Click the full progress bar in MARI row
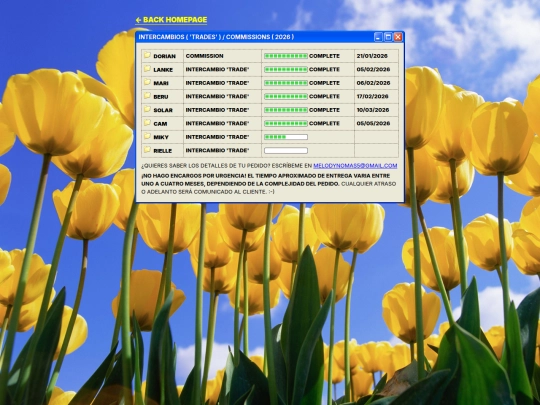 [x=286, y=83]
